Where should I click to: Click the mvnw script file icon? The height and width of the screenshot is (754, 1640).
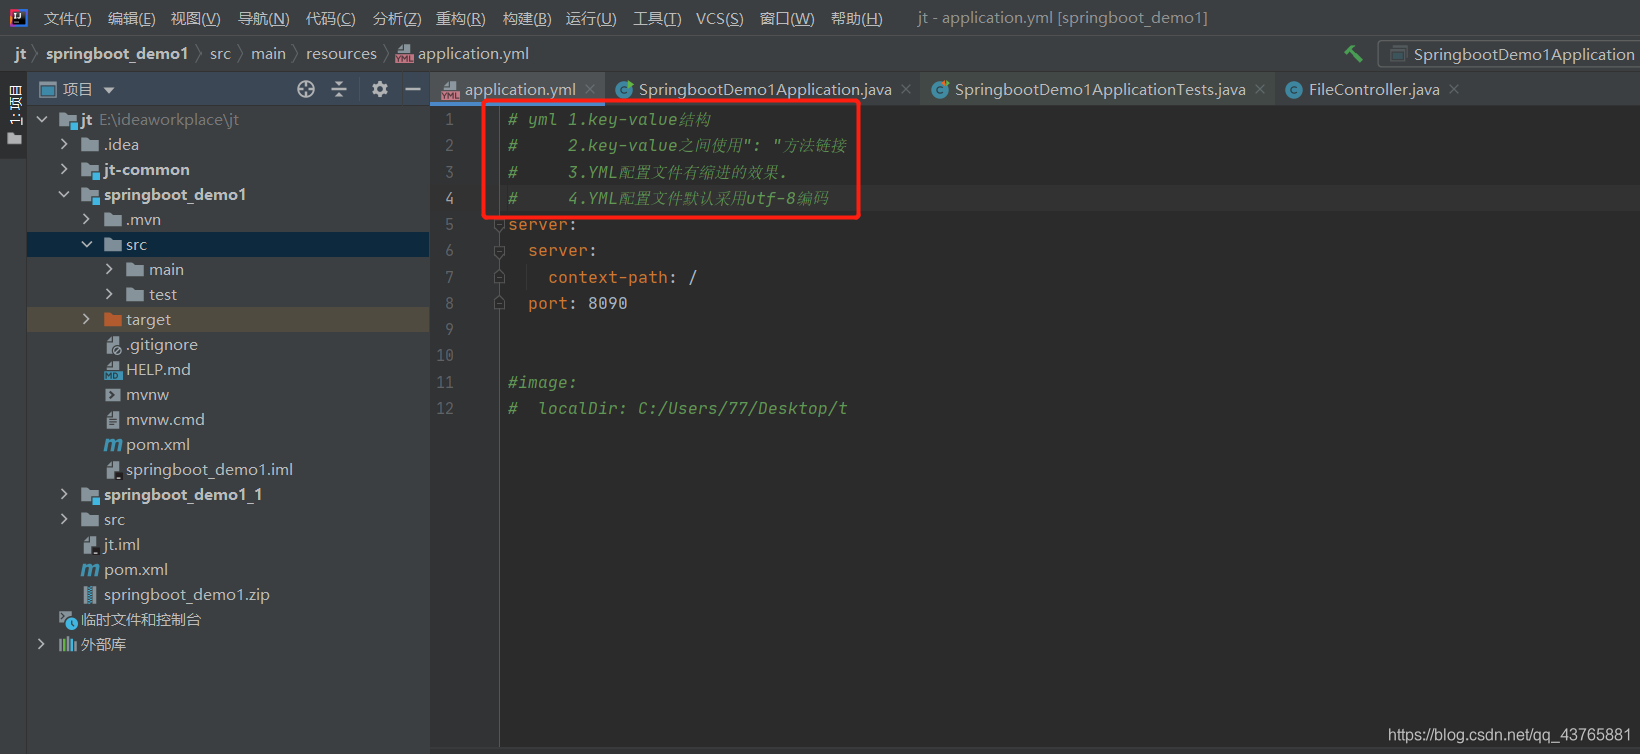coord(113,395)
